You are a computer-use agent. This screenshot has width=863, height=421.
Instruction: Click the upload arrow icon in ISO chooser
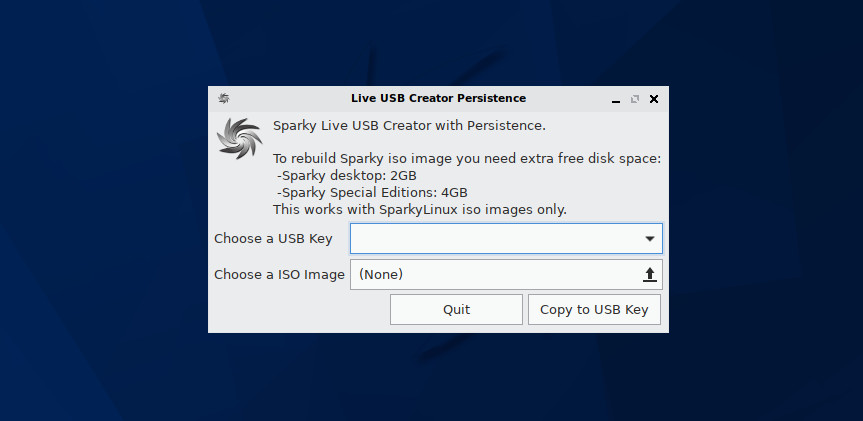click(649, 275)
